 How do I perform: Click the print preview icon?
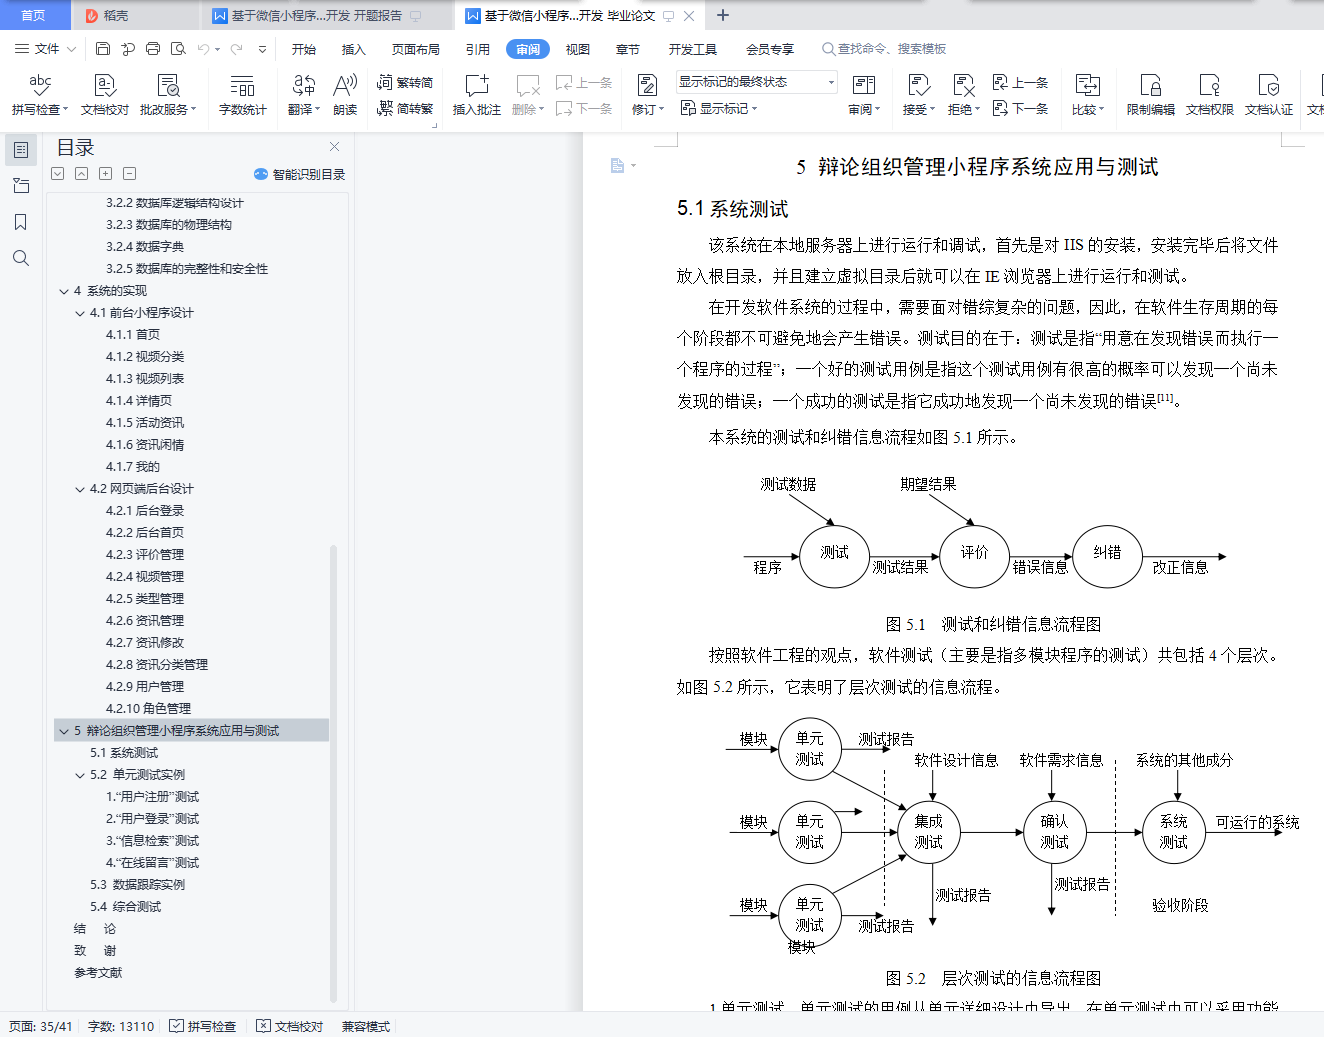click(x=178, y=49)
